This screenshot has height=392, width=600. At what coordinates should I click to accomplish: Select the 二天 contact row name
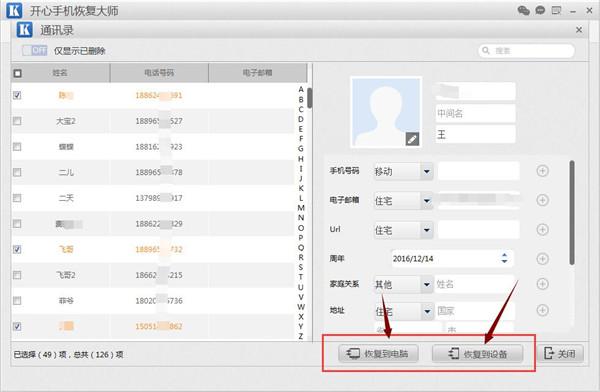point(66,198)
